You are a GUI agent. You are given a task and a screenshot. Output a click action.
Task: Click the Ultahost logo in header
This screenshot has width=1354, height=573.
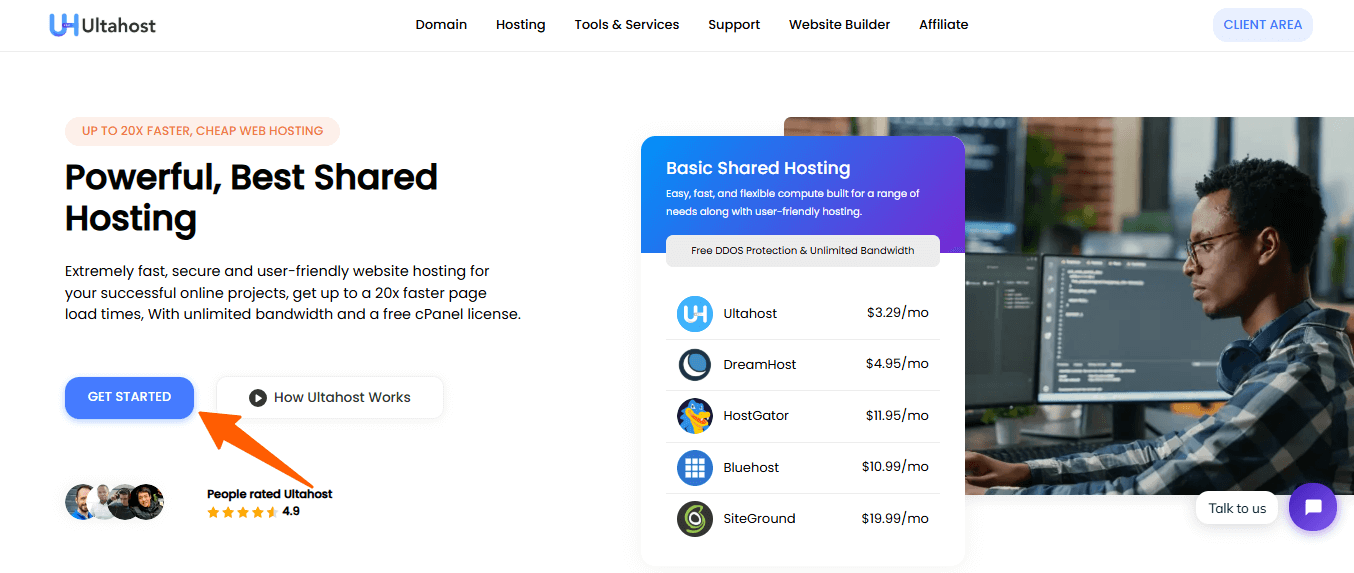(102, 25)
